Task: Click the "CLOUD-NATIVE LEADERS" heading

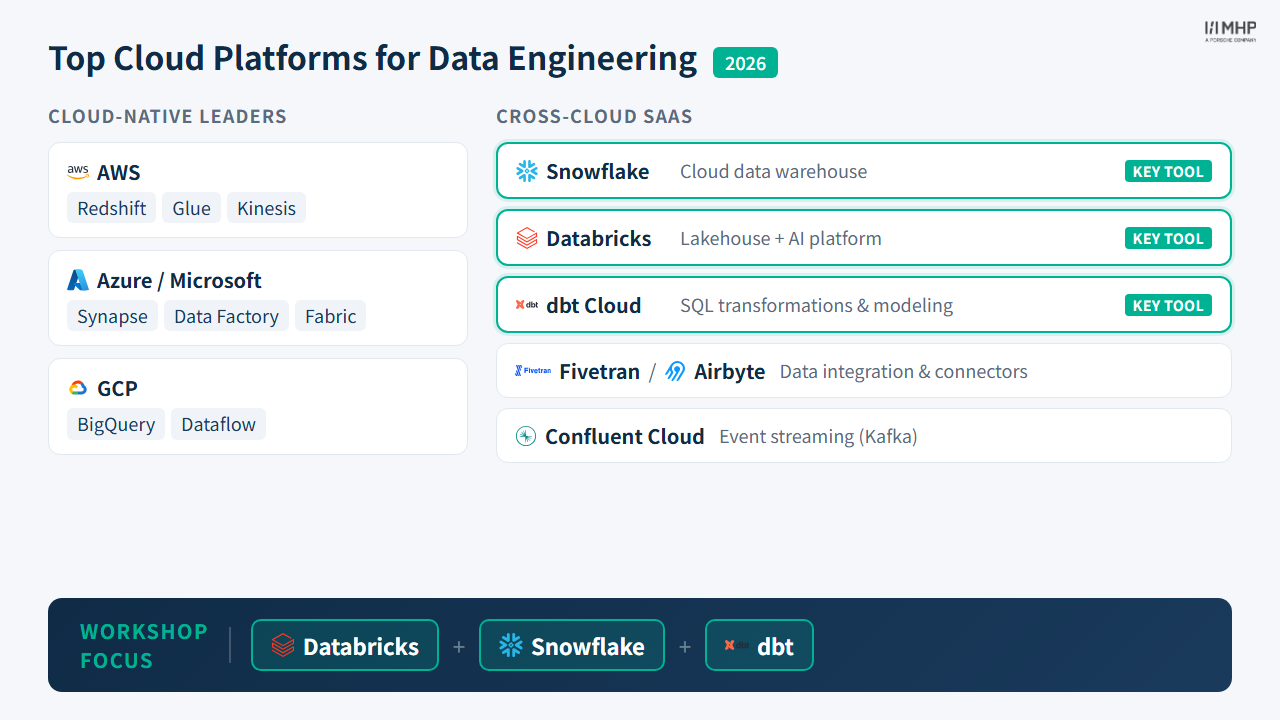Action: coord(168,117)
